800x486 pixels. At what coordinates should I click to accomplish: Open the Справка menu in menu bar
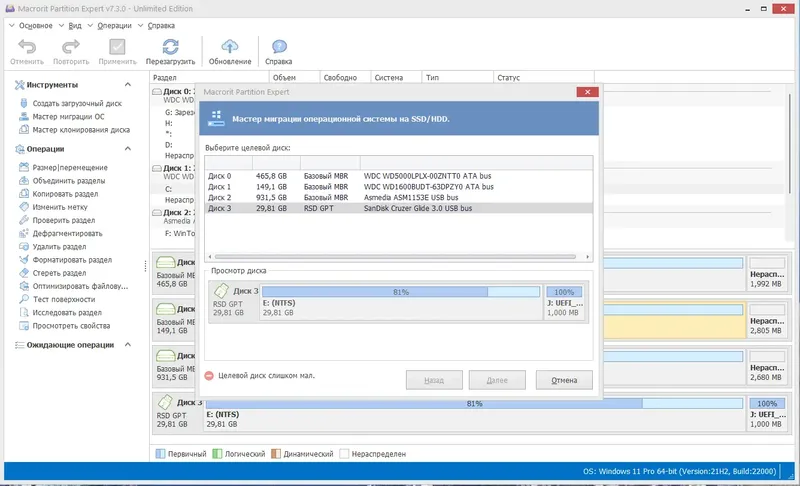(x=161, y=25)
